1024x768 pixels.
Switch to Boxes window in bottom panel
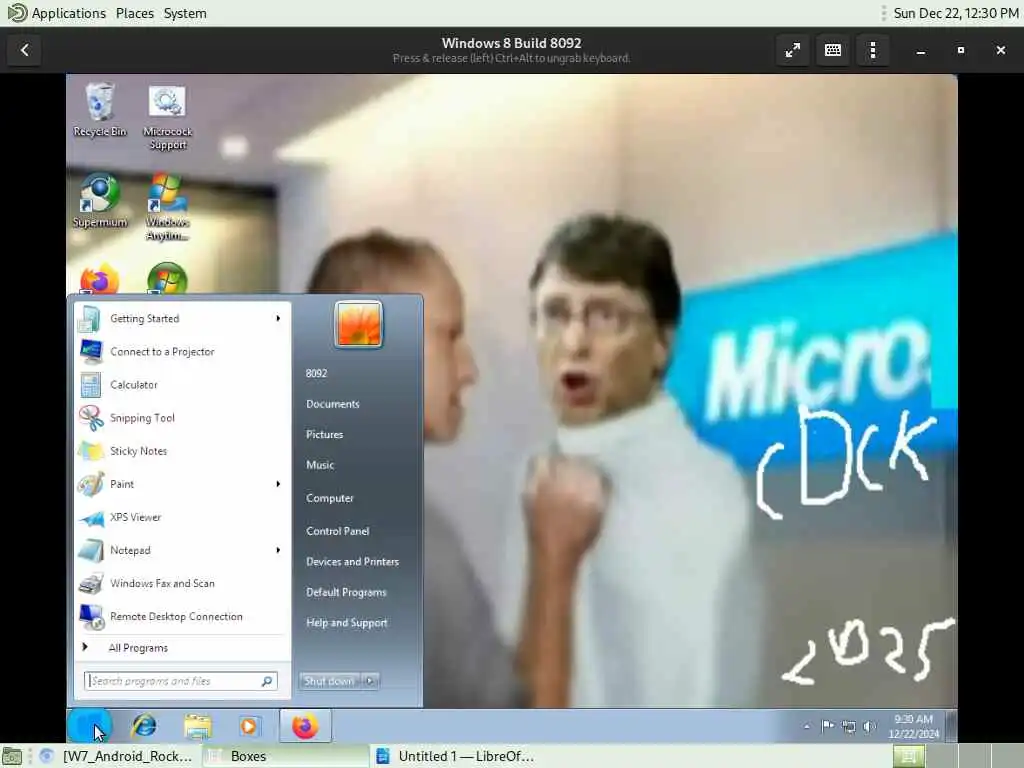coord(285,756)
